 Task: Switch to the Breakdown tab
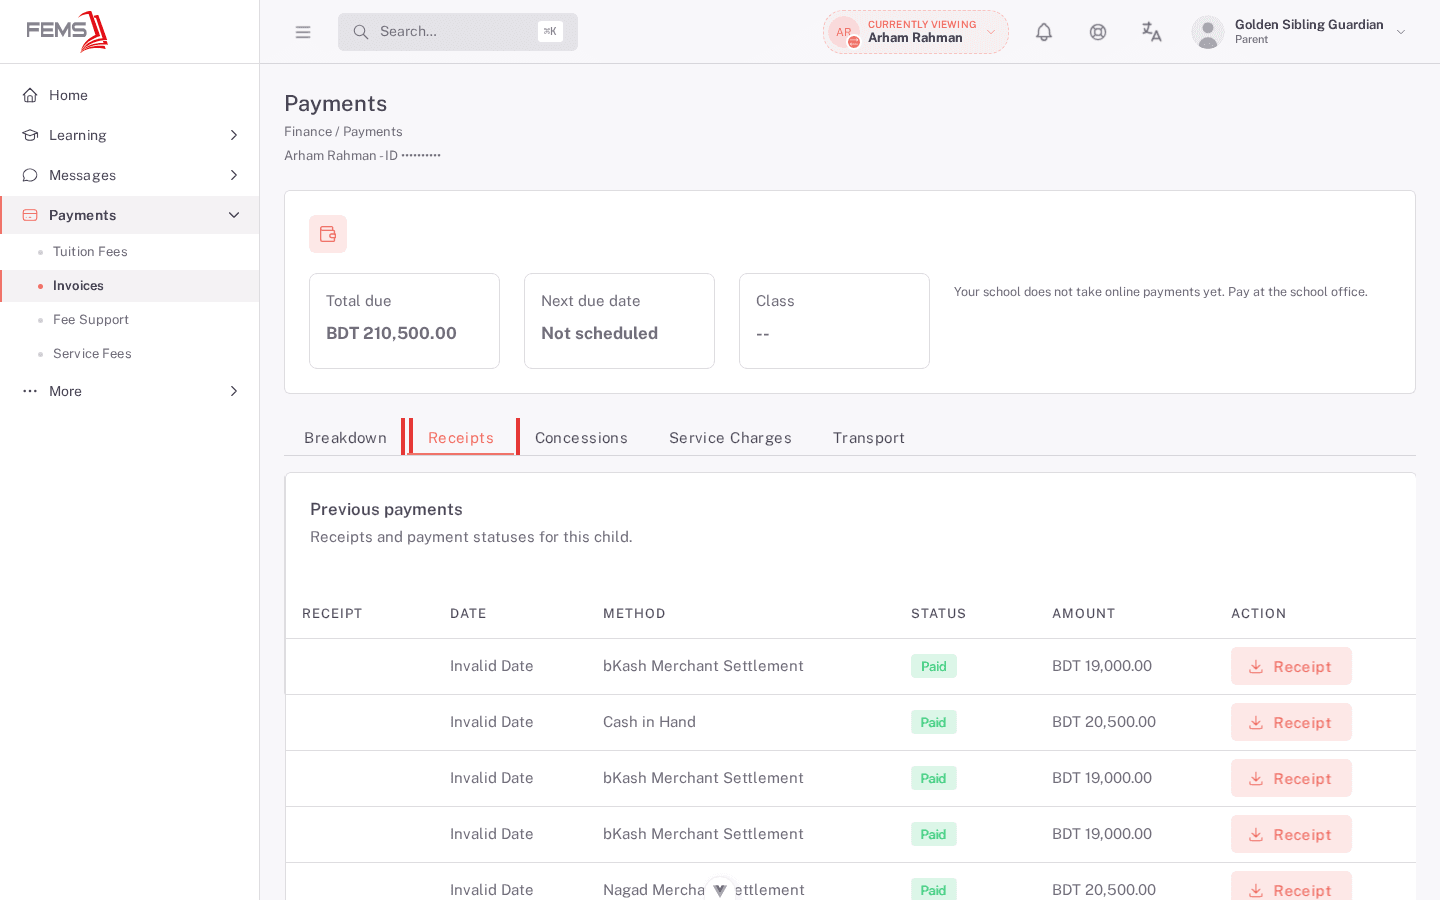click(x=345, y=438)
